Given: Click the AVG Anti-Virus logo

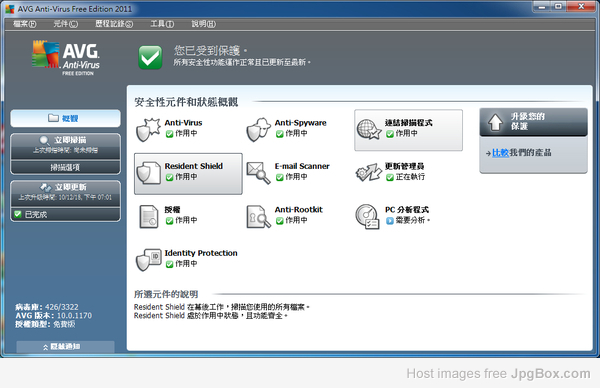Looking at the screenshot, I should click(66, 57).
